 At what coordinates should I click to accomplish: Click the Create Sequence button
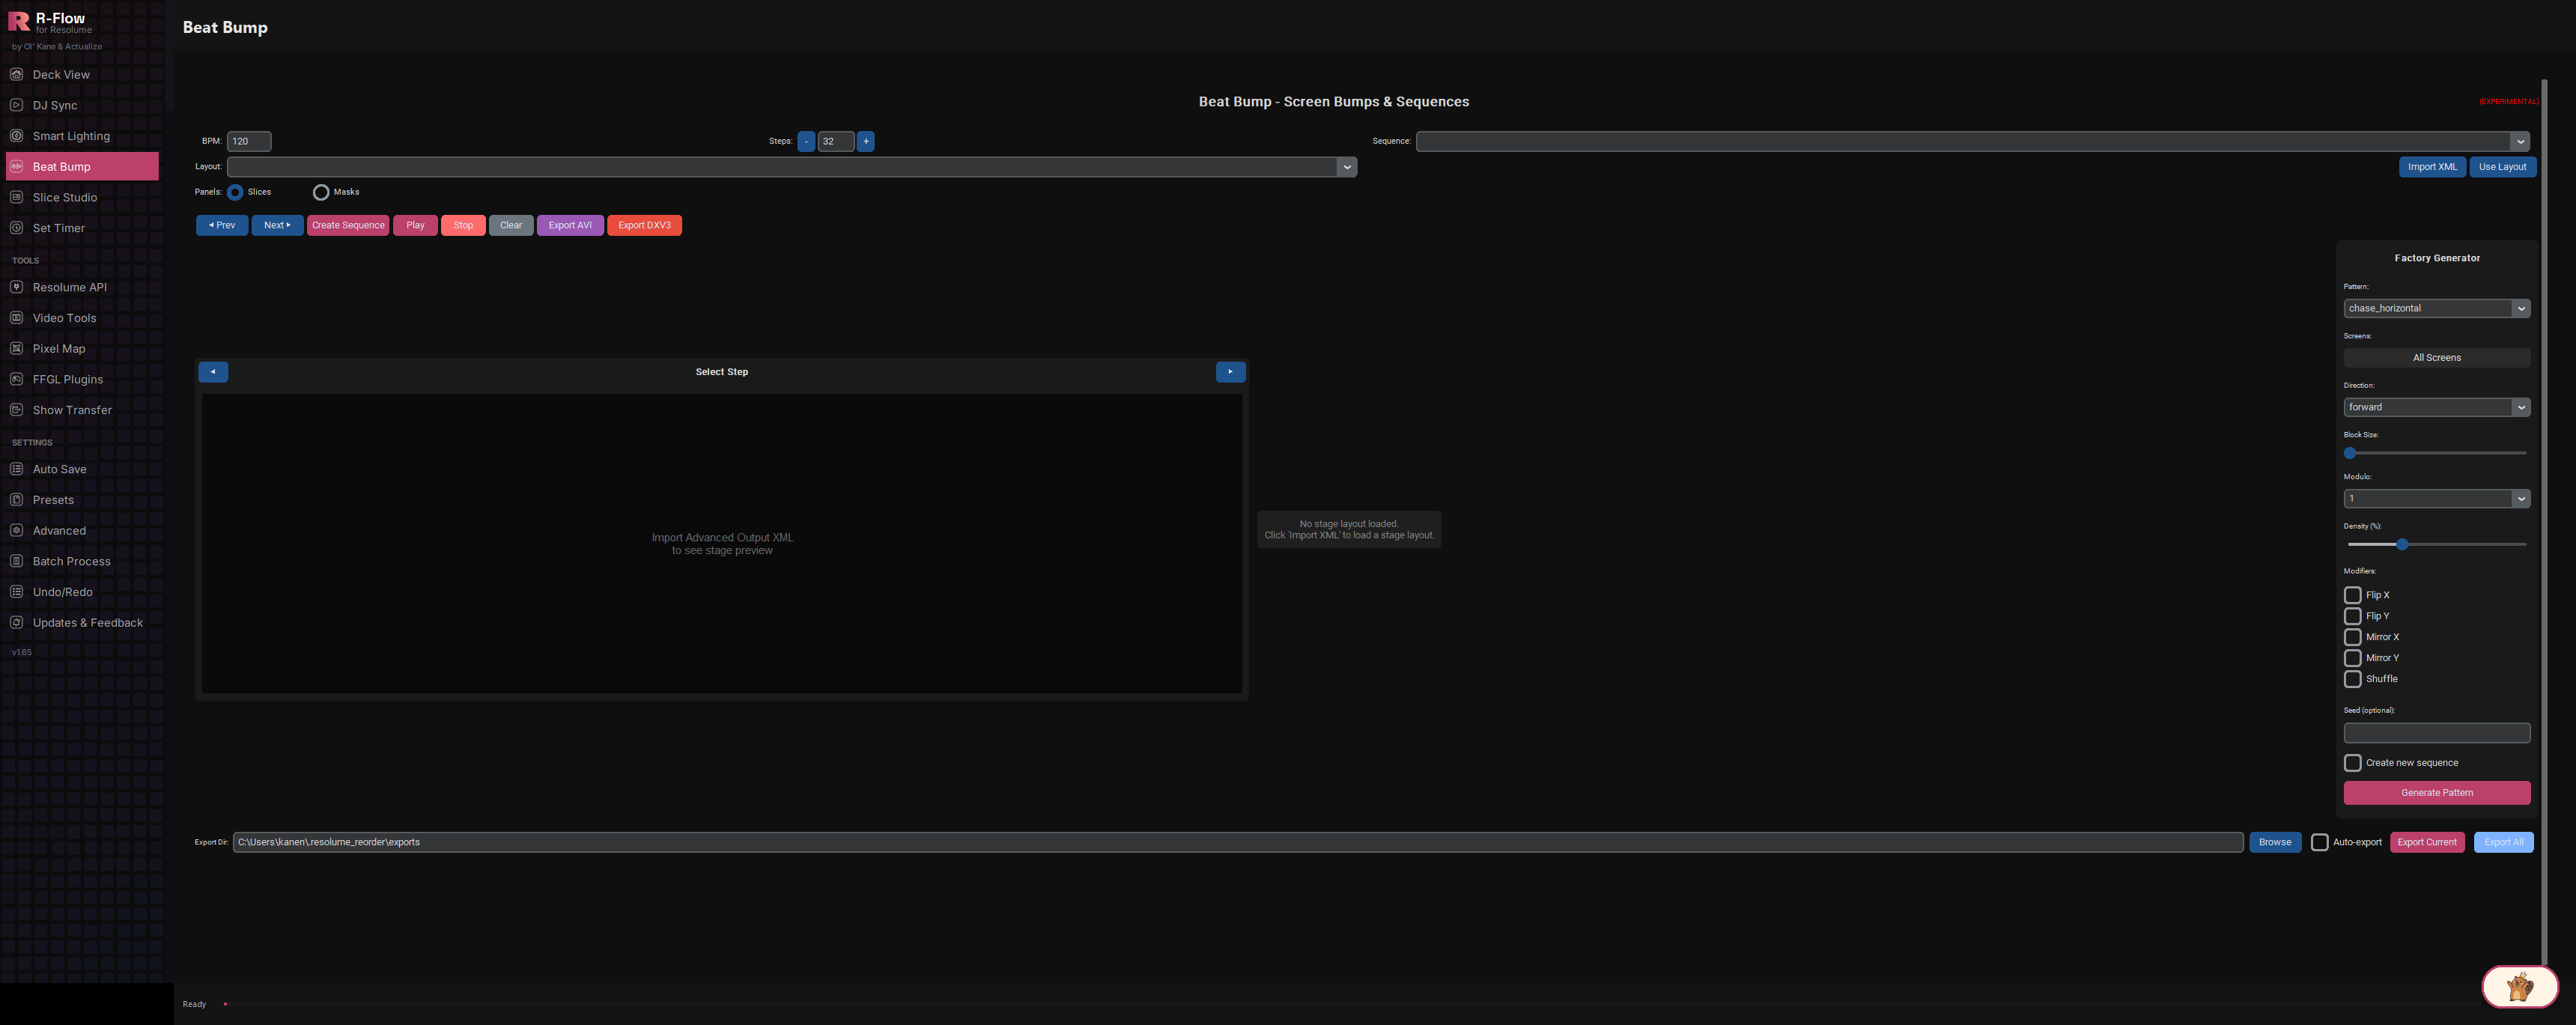[x=348, y=225]
